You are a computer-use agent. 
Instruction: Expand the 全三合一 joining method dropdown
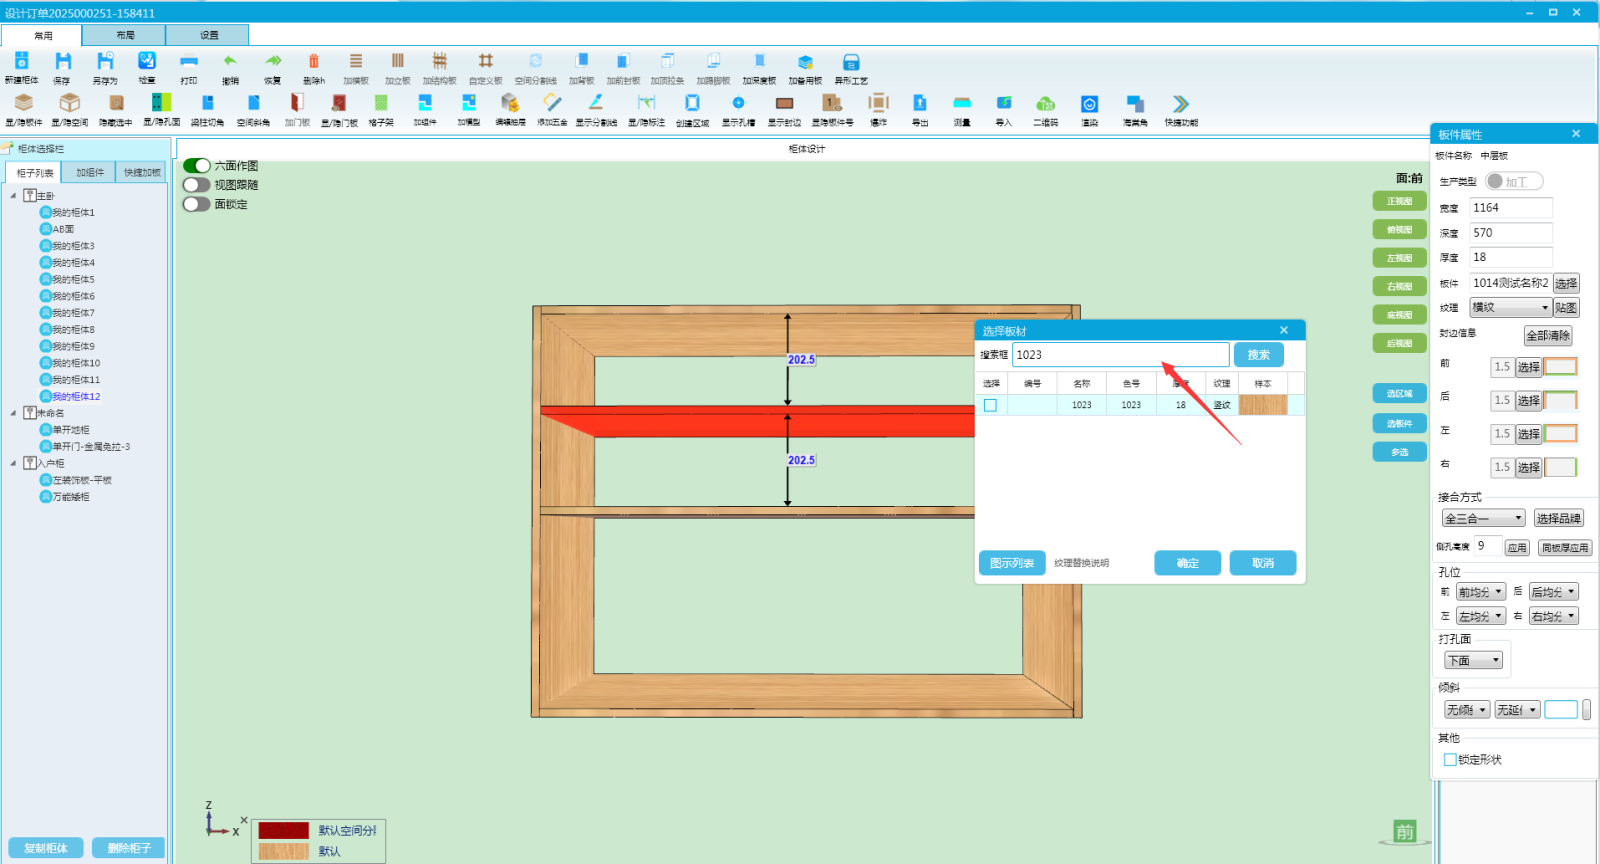click(x=1483, y=518)
